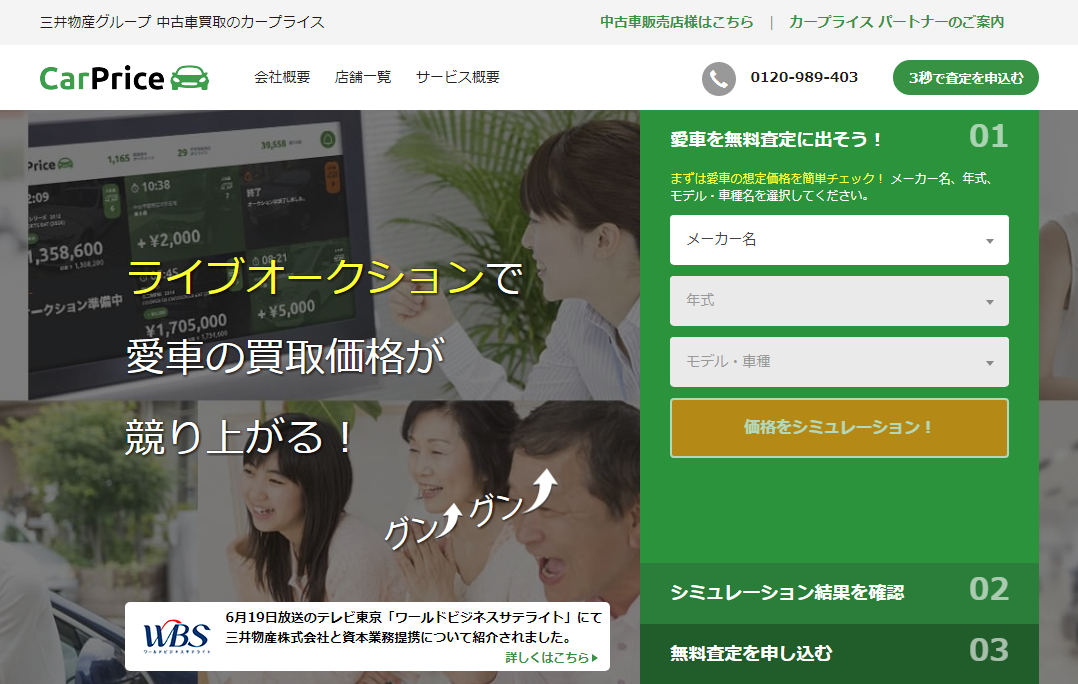Screen dimensions: 1078x684
Task: Click the green car icon beside the logo
Action: pyautogui.click(x=190, y=78)
